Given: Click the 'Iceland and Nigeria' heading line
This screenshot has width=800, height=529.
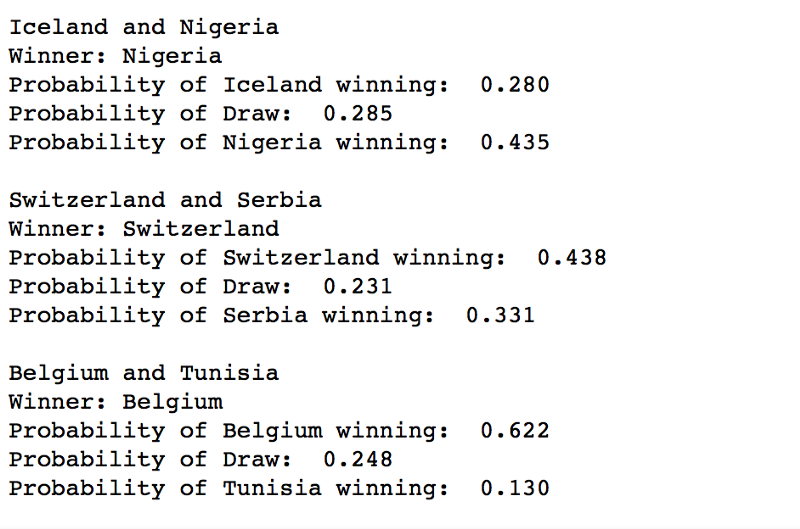Looking at the screenshot, I should [144, 27].
